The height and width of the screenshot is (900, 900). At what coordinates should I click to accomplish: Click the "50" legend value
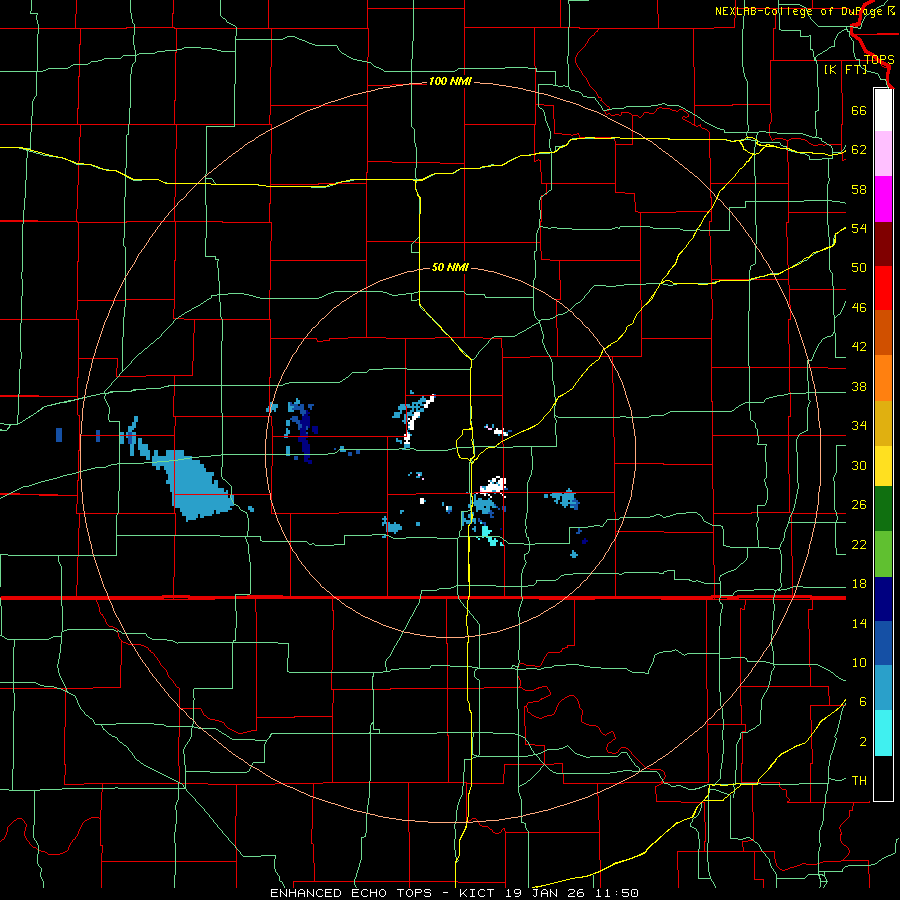859,268
